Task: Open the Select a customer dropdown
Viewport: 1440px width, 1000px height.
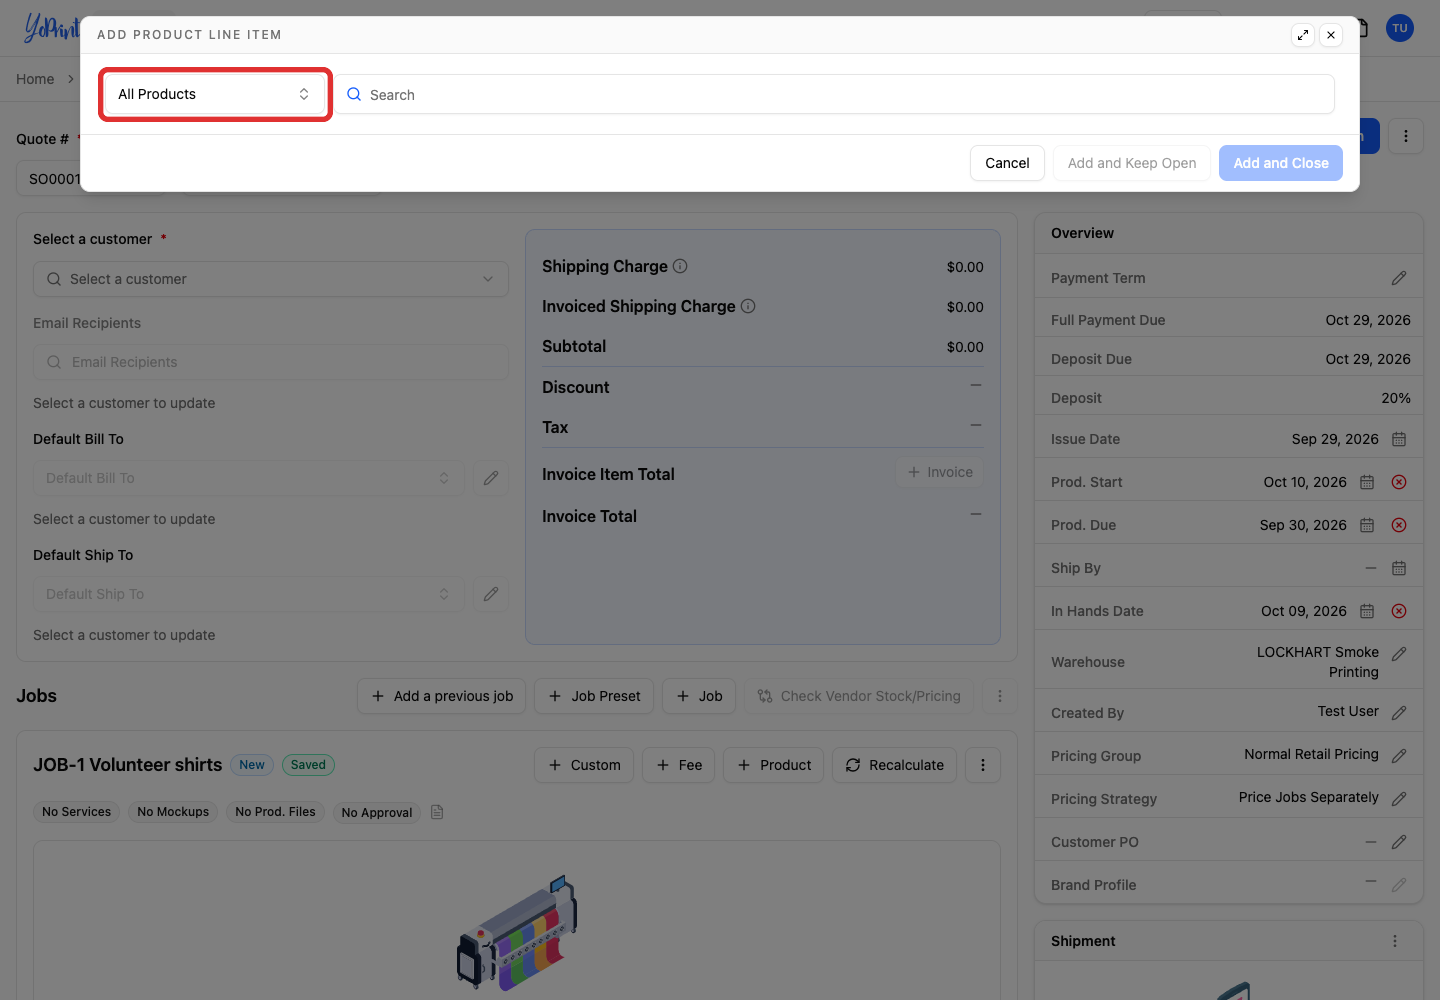Action: click(271, 279)
